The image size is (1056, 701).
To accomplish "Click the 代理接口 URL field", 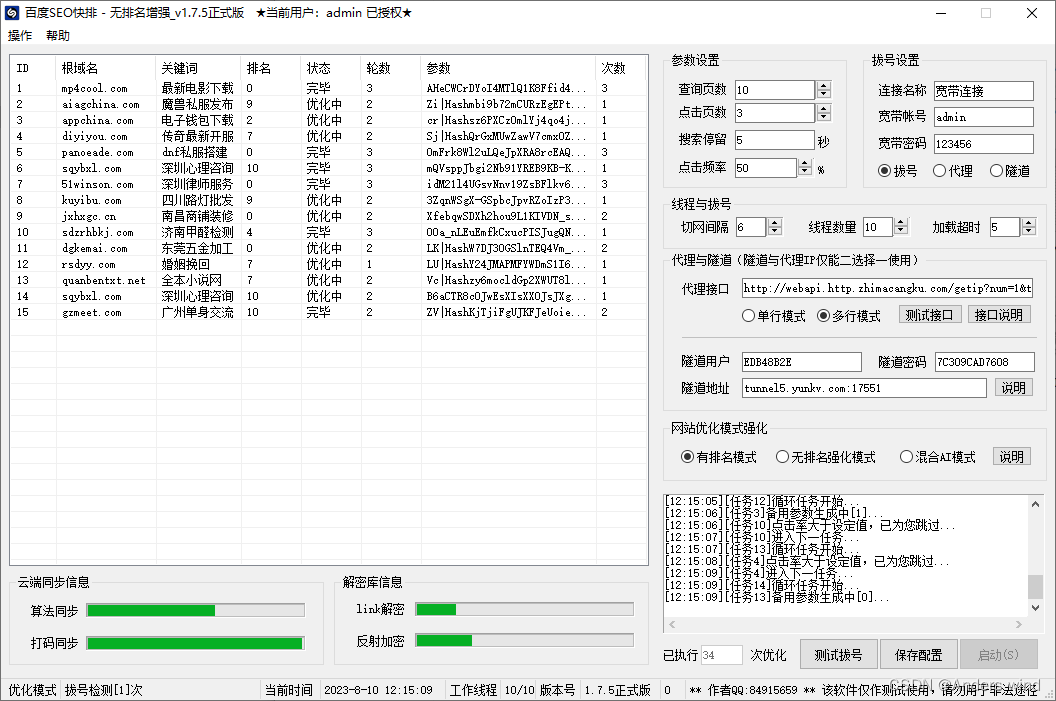I will 888,288.
